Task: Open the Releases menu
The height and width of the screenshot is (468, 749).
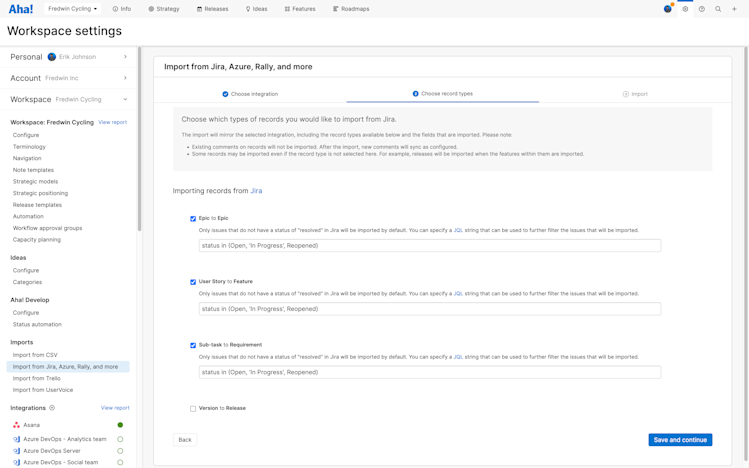Action: [213, 9]
